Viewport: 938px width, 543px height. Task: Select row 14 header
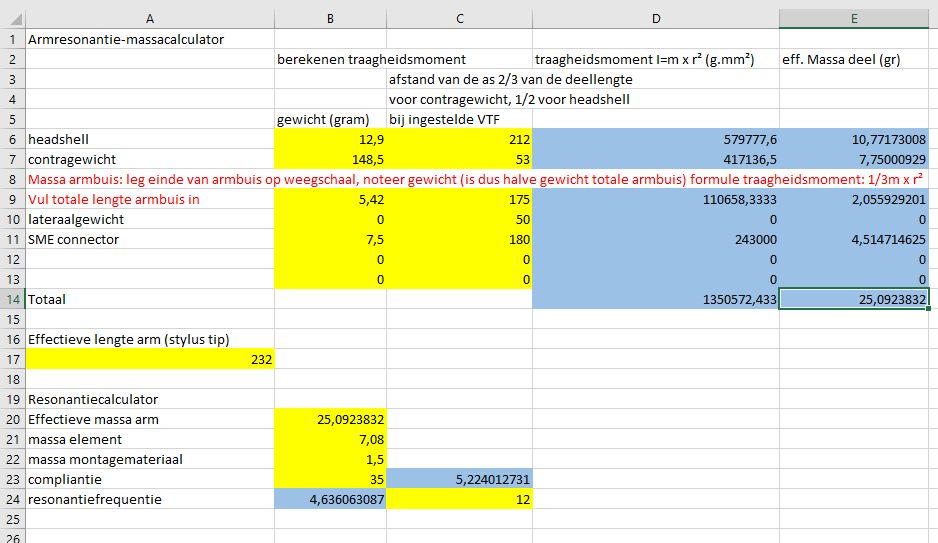tap(13, 299)
